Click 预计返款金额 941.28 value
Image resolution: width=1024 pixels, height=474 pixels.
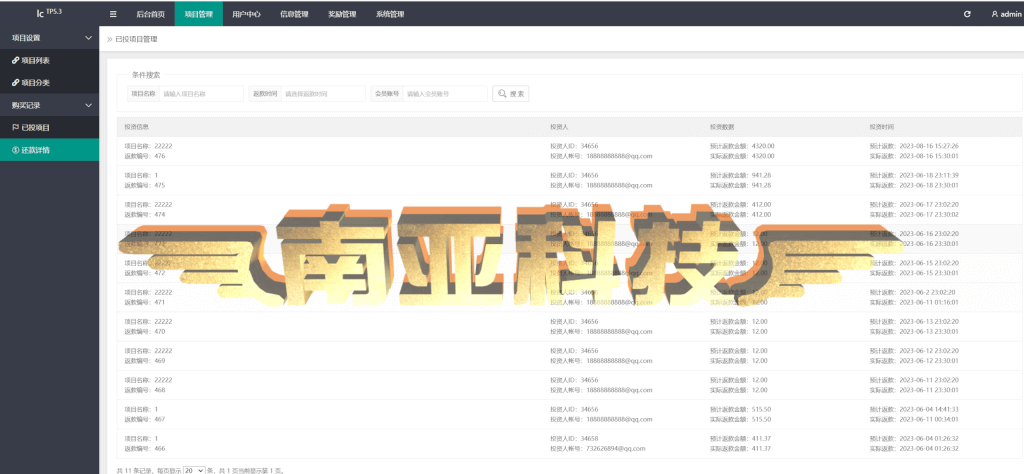[761, 175]
